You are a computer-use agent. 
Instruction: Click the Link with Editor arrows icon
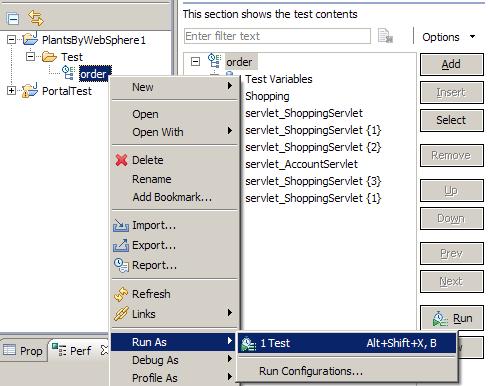[x=36, y=18]
